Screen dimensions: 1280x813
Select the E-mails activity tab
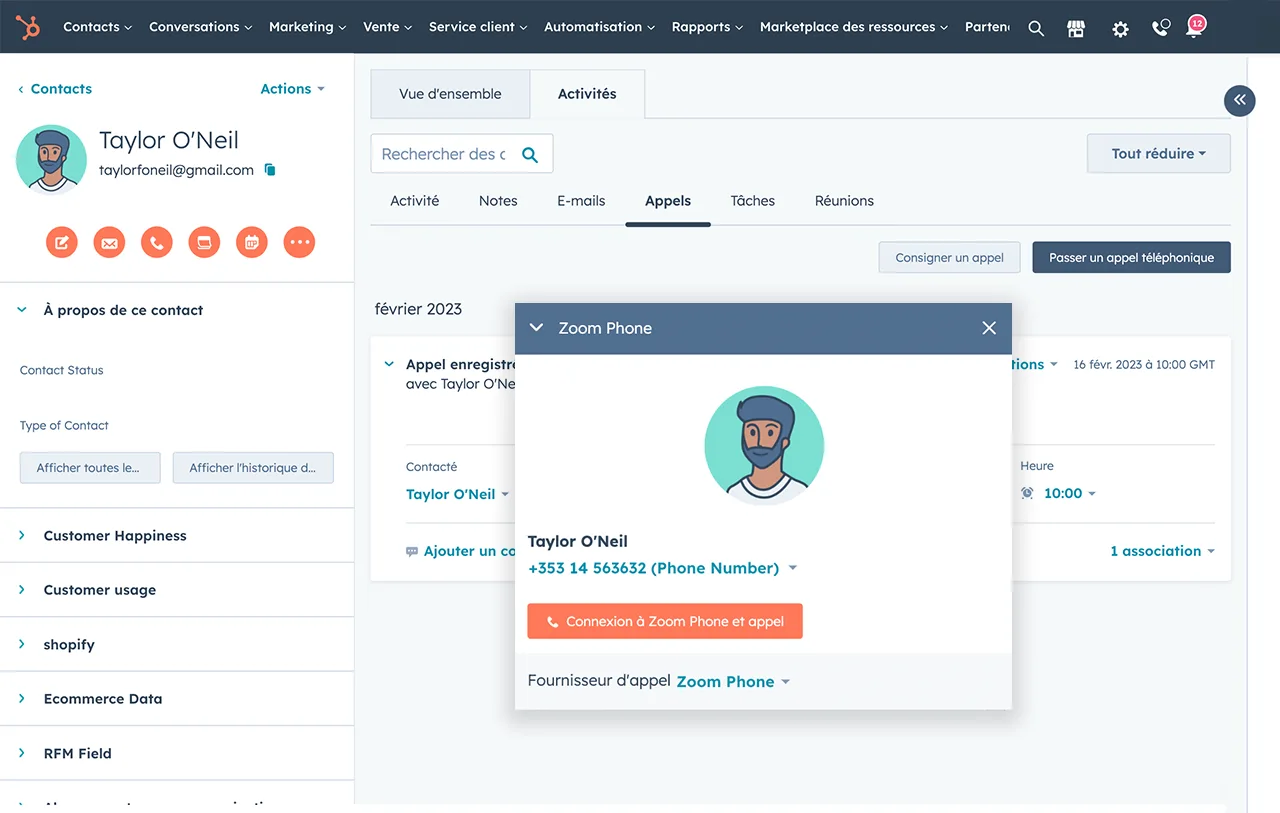581,201
